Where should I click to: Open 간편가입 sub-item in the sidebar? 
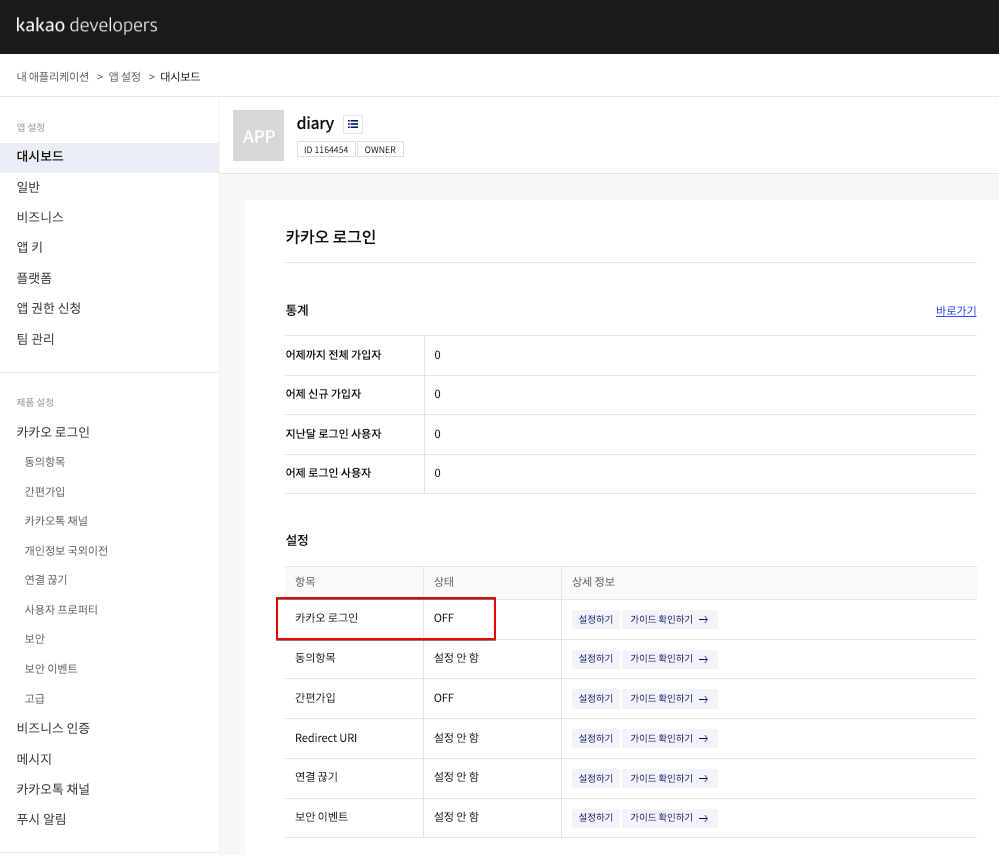click(x=45, y=491)
